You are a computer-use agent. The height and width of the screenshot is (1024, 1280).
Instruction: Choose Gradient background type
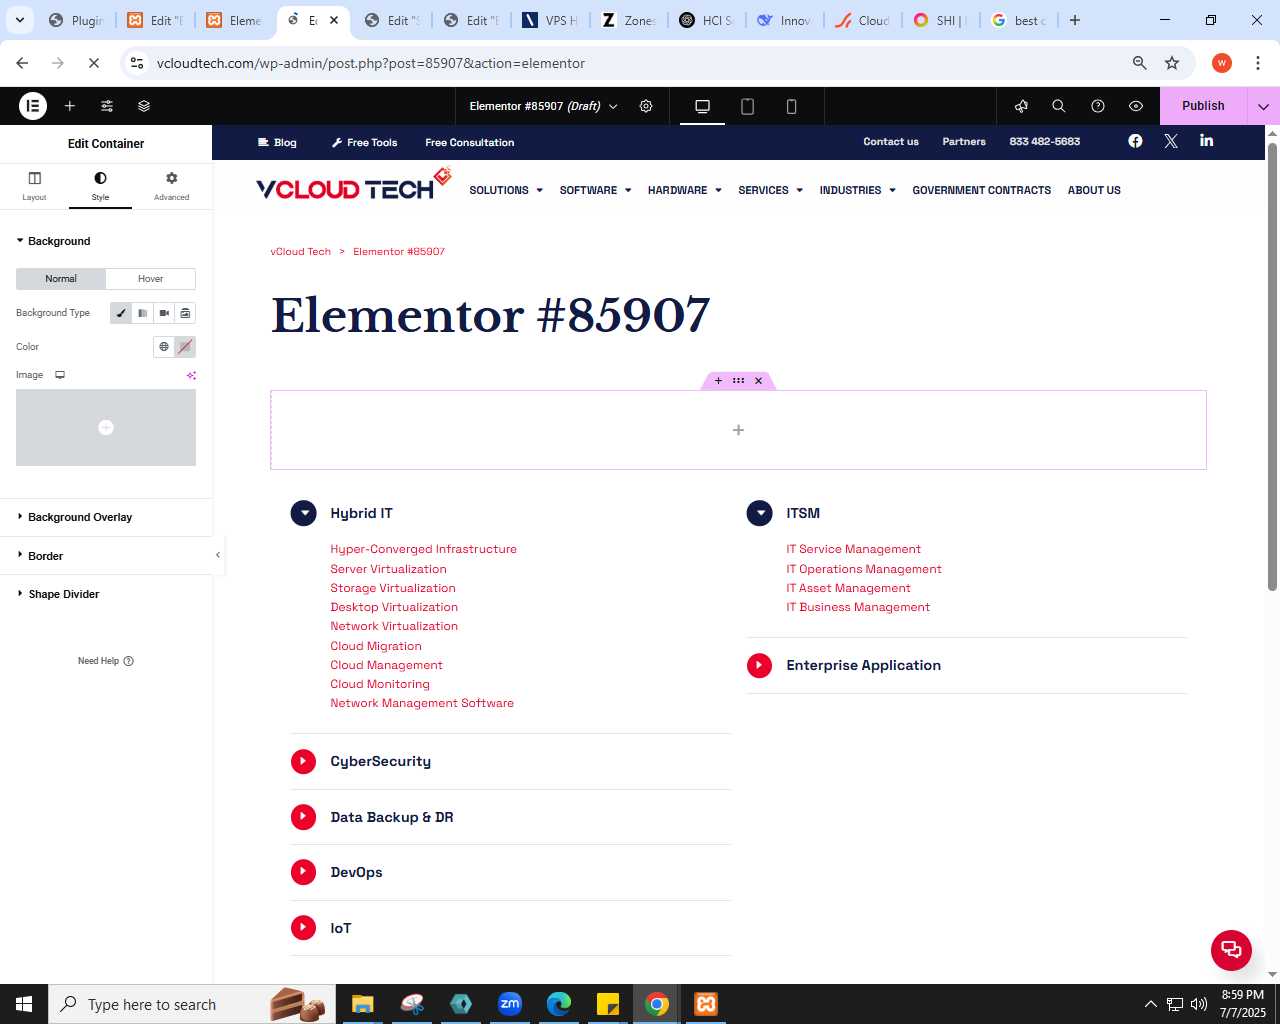coord(143,313)
